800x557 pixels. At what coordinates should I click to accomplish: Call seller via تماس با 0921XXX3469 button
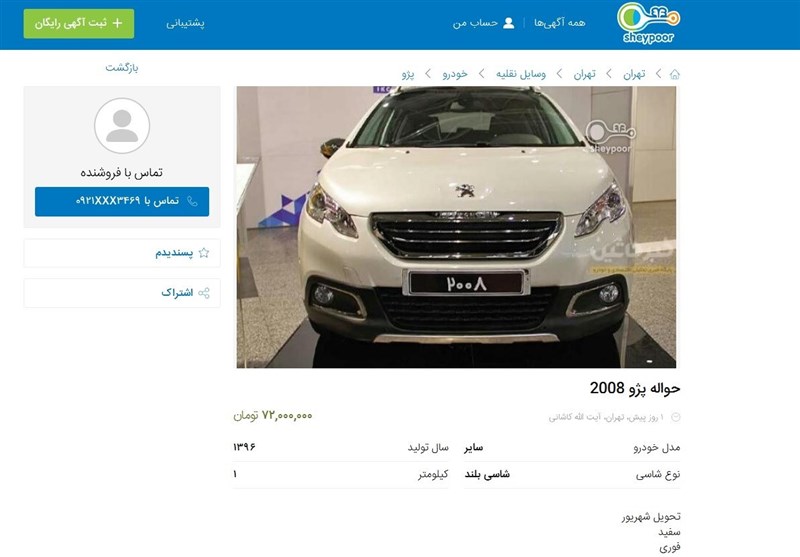(122, 201)
